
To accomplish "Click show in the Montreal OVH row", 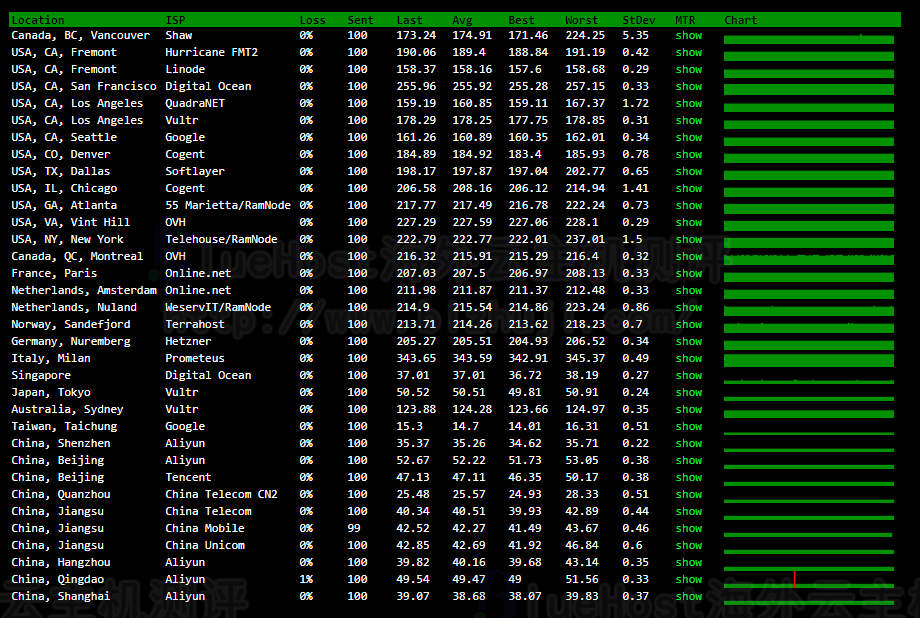I will pos(688,256).
